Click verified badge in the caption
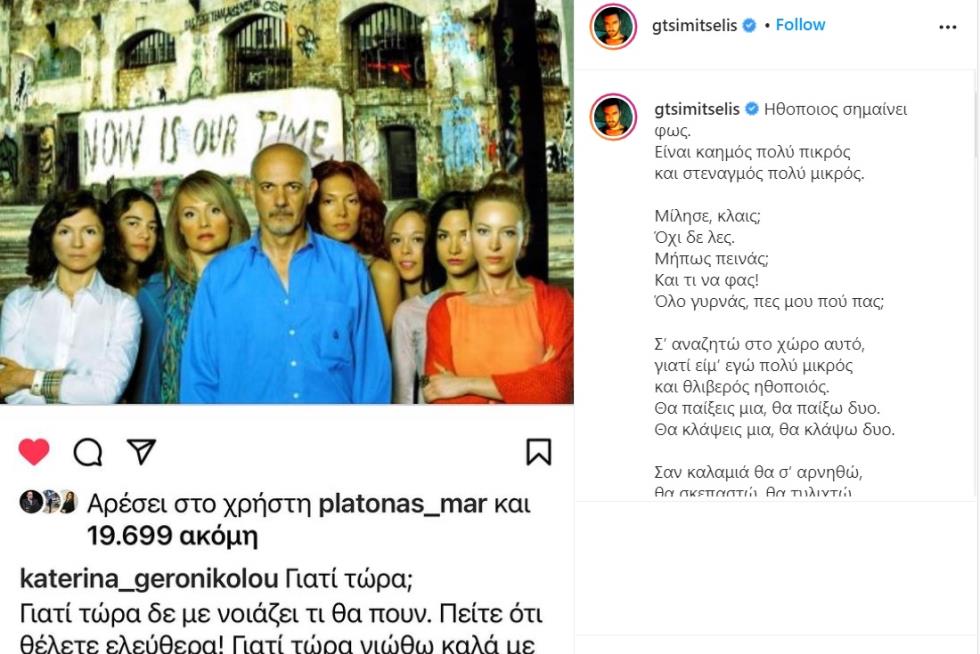980x654 pixels. (x=752, y=109)
